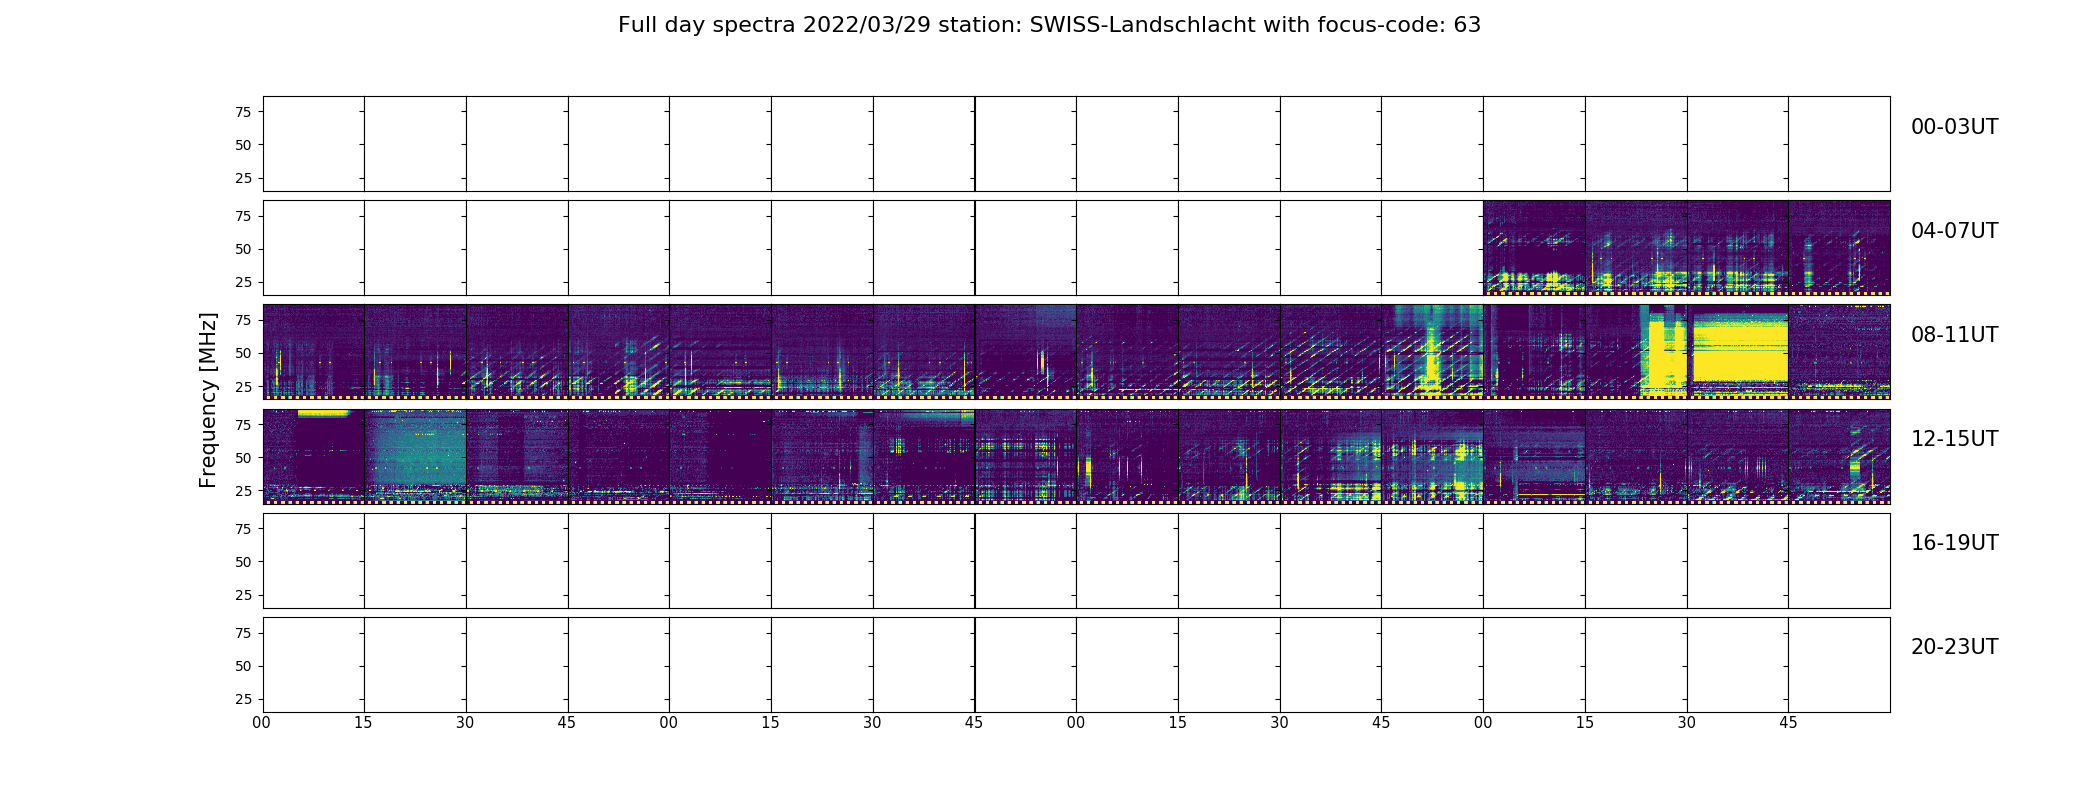This screenshot has width=2100, height=800.
Task: Click the 25 tick label of the 04-07UT row
Action: tap(243, 282)
